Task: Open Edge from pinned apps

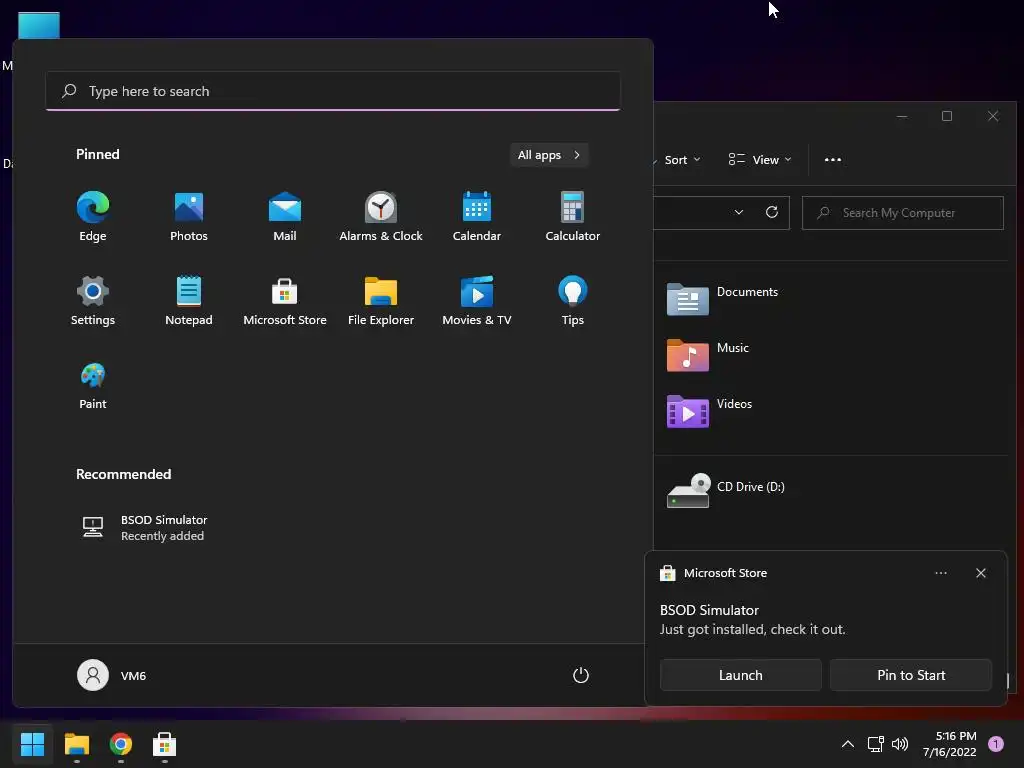Action: 93,217
